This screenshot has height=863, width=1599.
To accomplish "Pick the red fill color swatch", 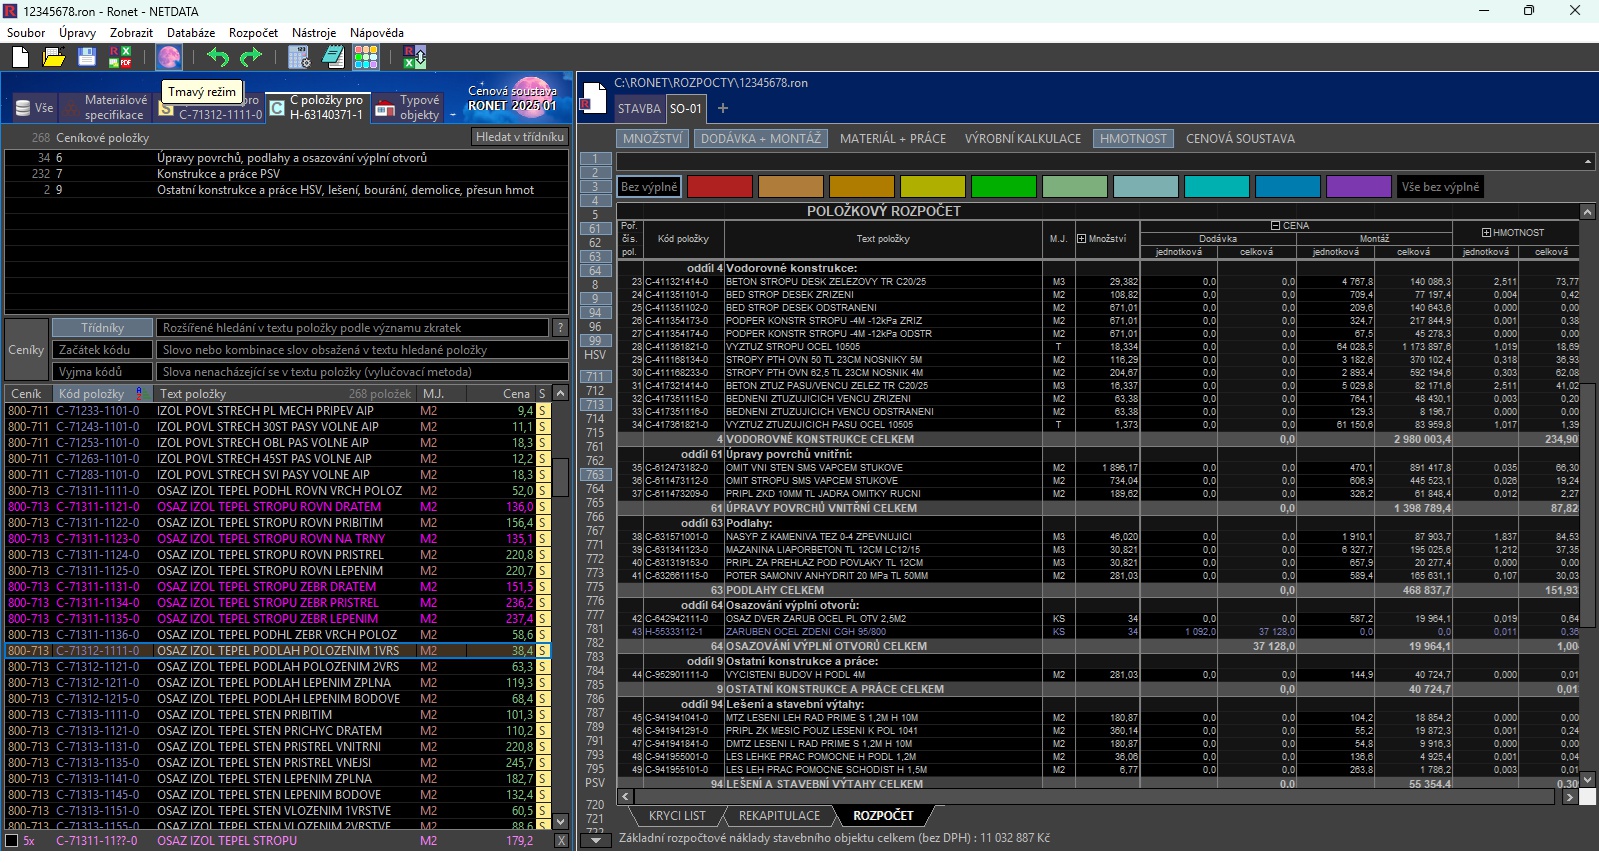I will point(720,187).
